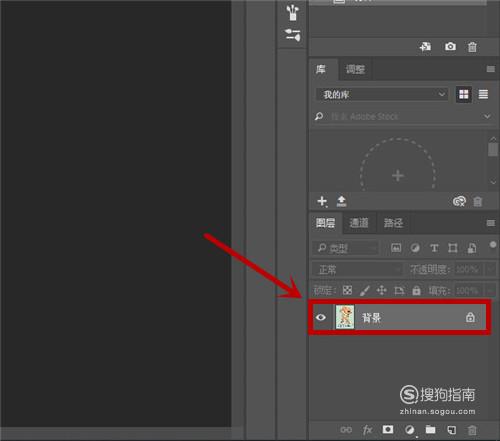This screenshot has height=441, width=500.
Task: Toggle layer filtering on or off
Action: [x=493, y=245]
